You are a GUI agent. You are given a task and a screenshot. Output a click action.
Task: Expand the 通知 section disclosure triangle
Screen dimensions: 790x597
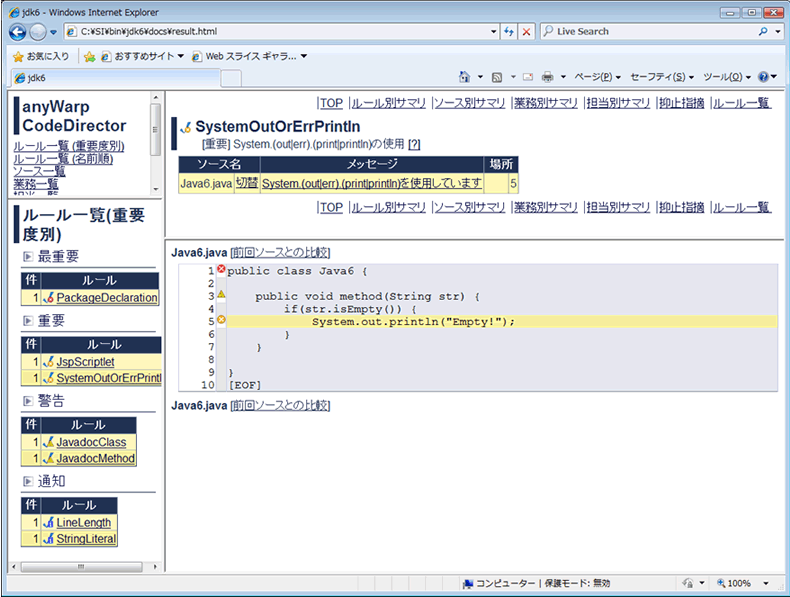(27, 482)
